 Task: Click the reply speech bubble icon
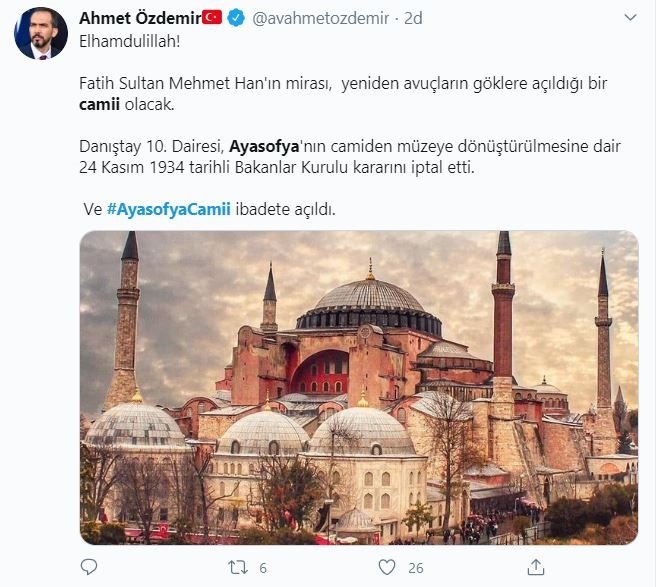point(89,567)
